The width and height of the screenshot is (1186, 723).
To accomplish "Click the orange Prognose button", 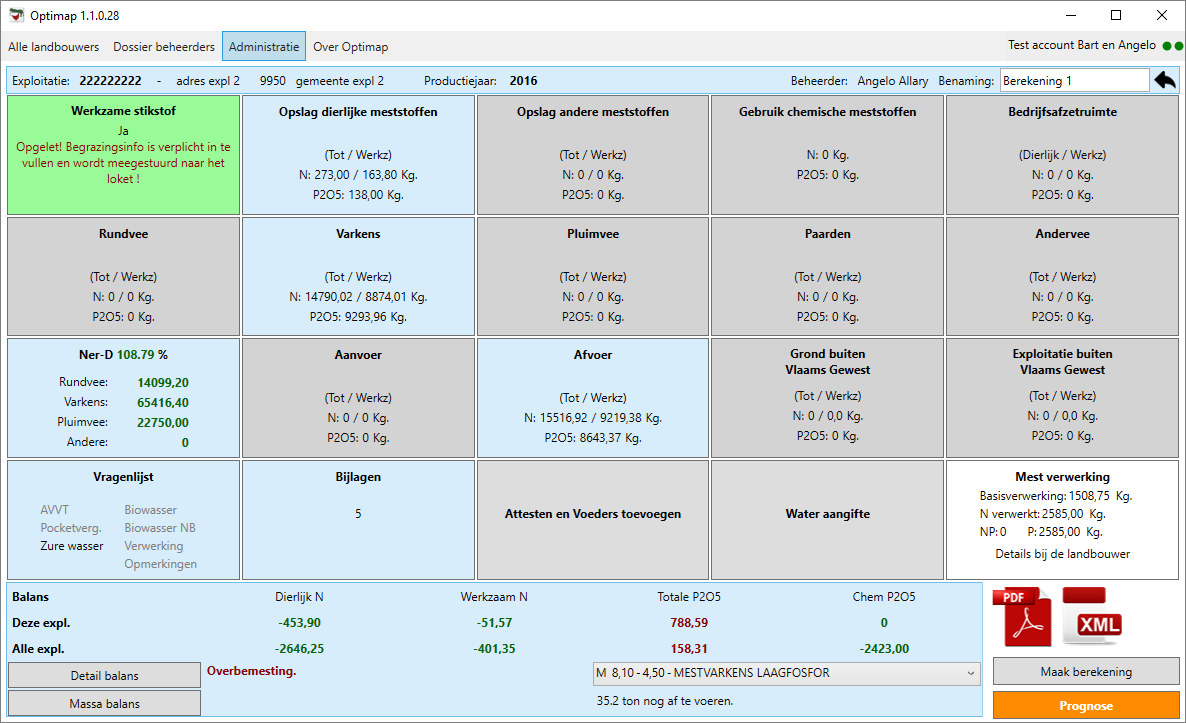I will point(1086,706).
